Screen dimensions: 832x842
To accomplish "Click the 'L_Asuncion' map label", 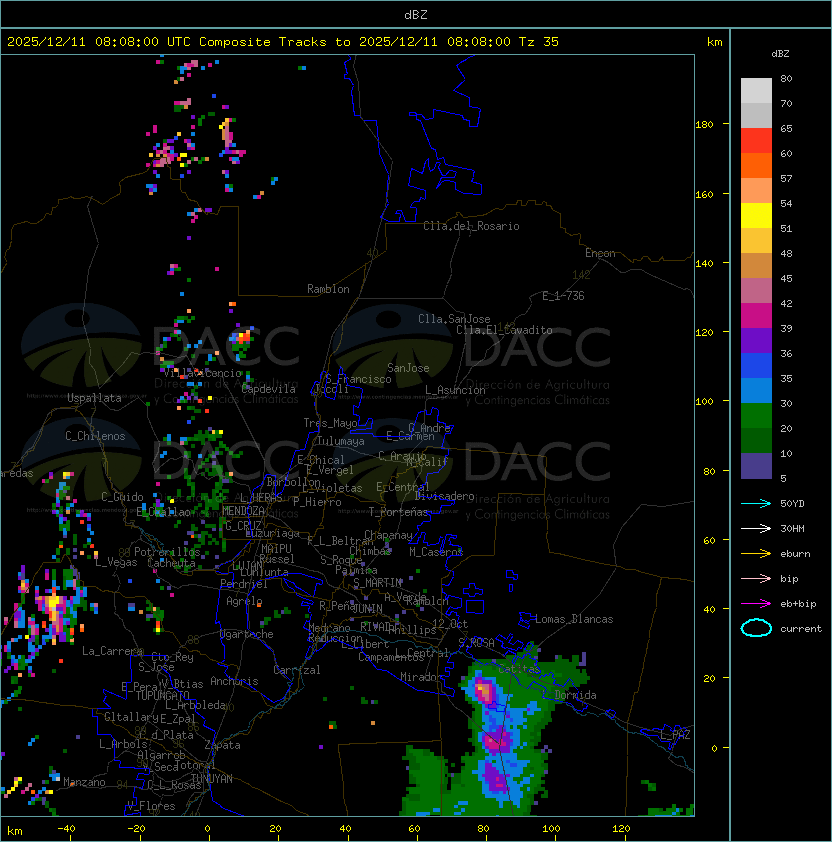I will point(455,390).
